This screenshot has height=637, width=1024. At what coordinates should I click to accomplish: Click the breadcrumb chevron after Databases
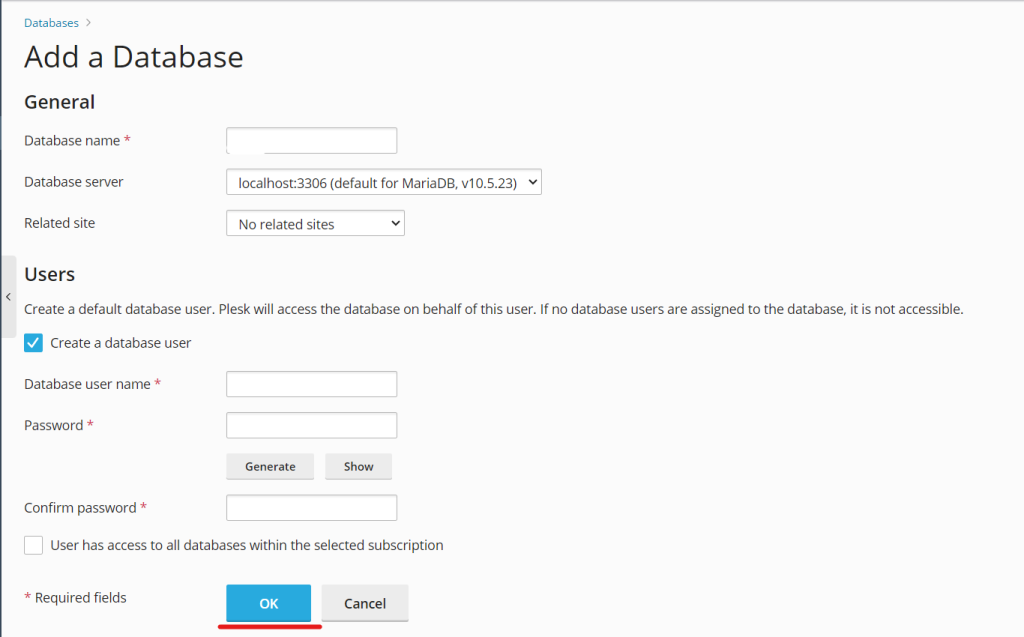click(88, 23)
